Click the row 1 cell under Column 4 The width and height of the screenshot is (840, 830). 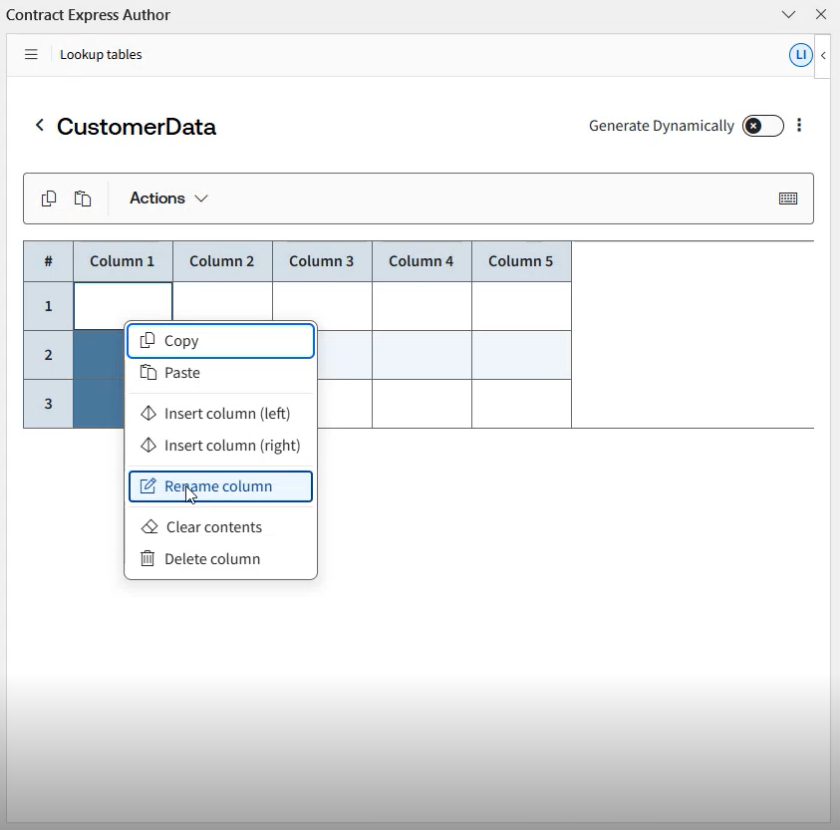click(x=422, y=306)
